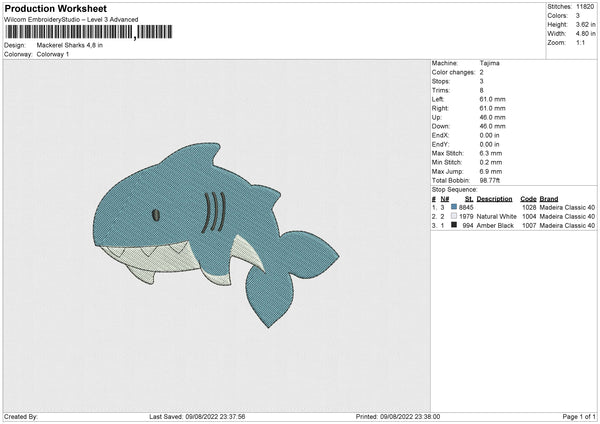Viewport: 600px width, 424px height.
Task: Click 'Wilcom EmbroideryStudio – Level 3 Advanced' text
Action: click(71, 20)
